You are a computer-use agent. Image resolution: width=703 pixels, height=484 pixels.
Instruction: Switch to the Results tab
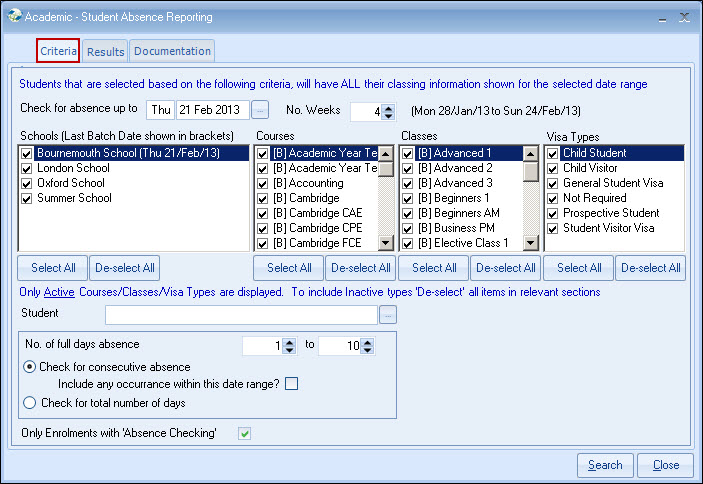[105, 51]
